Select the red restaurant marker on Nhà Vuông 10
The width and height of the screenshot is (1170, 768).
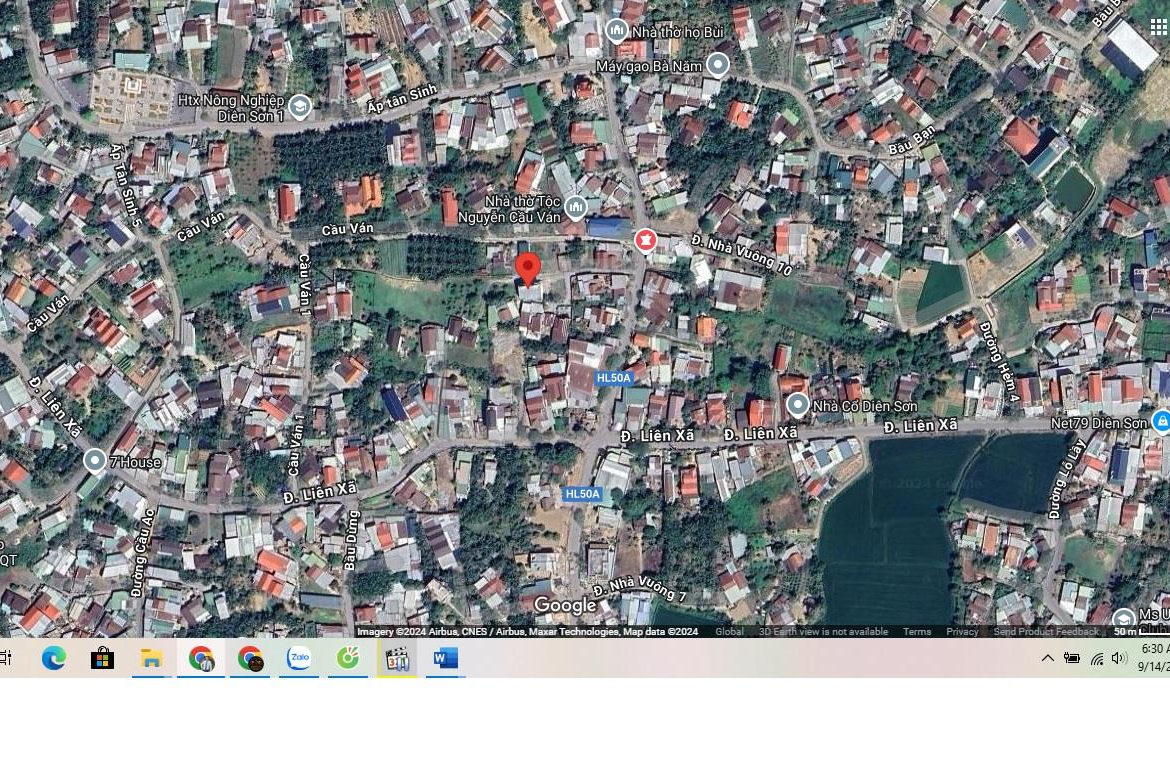[x=646, y=241]
